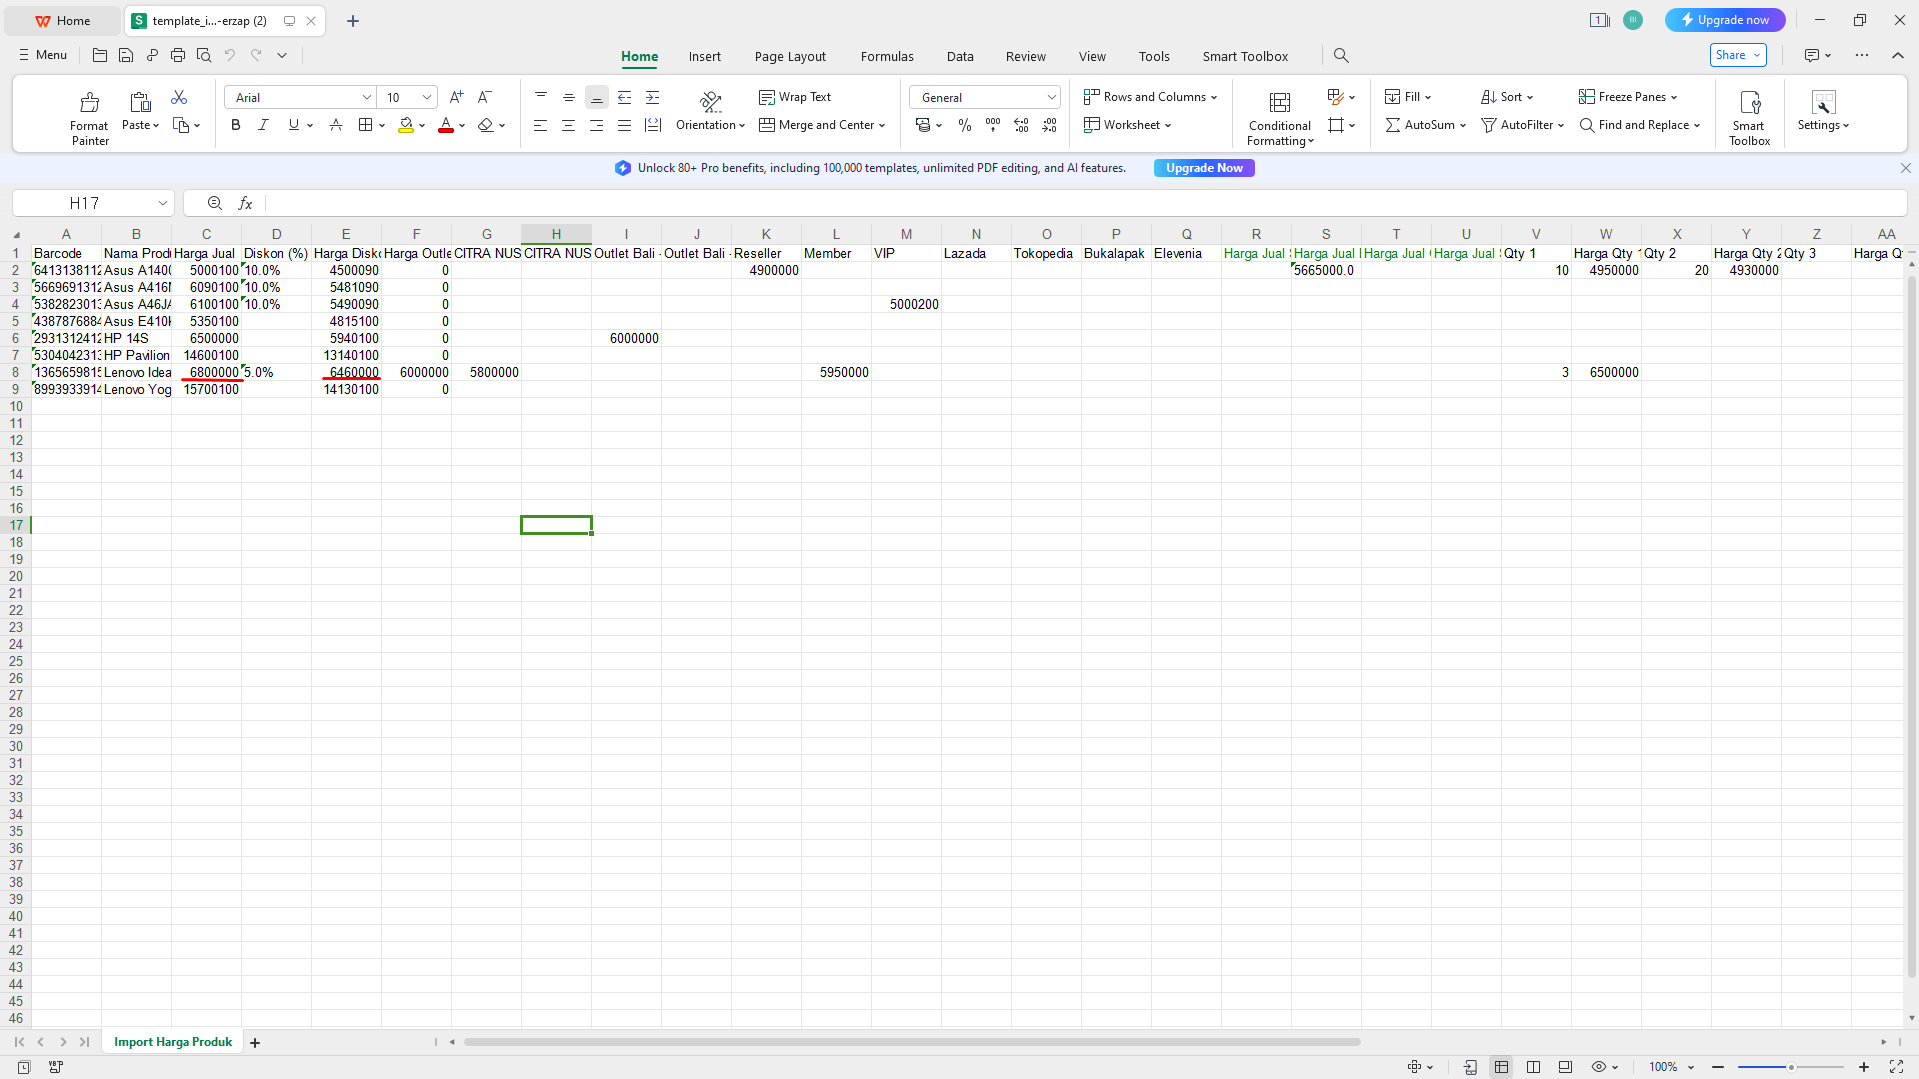Image resolution: width=1919 pixels, height=1079 pixels.
Task: Click the Find and Replace button
Action: 1640,125
